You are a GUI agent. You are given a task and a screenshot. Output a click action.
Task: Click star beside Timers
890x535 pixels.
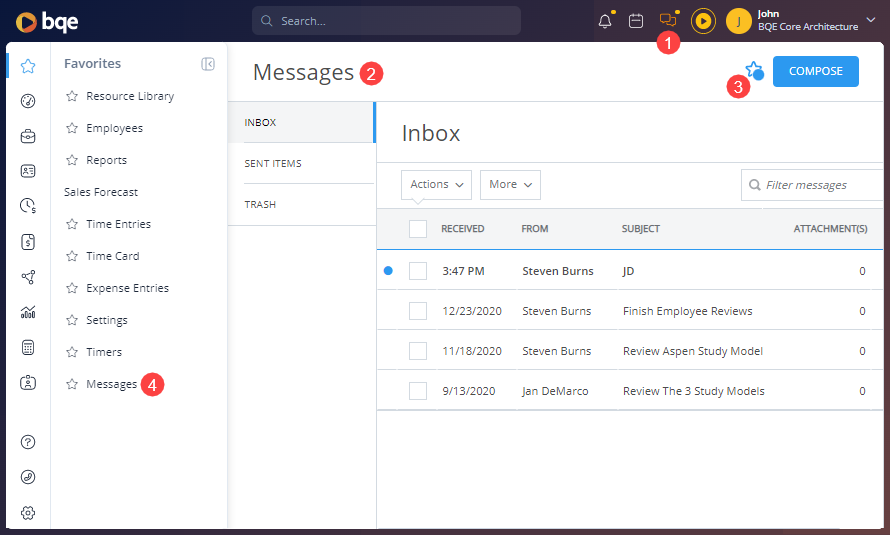[72, 352]
